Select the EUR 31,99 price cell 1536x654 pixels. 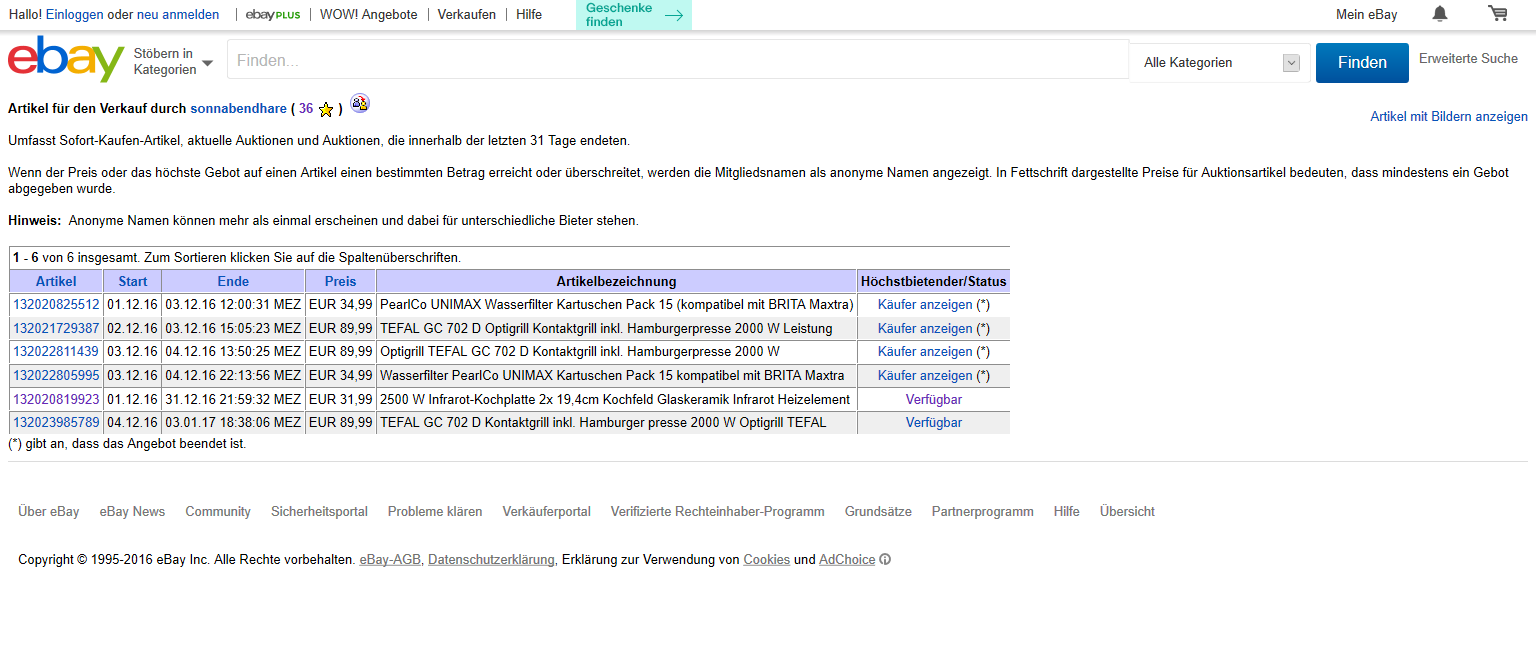[x=340, y=399]
